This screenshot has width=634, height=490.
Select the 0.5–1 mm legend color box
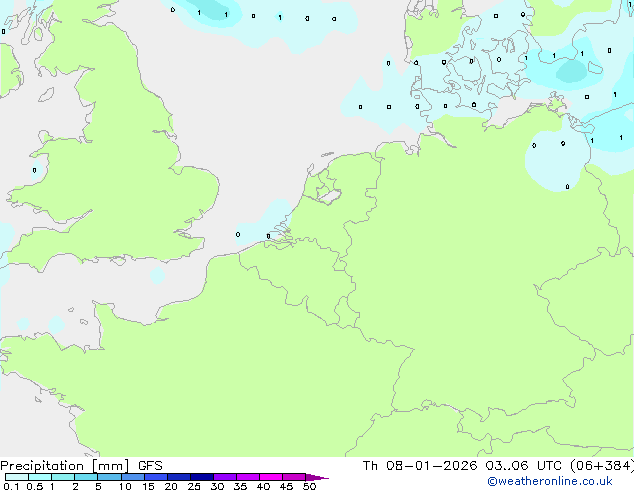[x=40, y=477]
